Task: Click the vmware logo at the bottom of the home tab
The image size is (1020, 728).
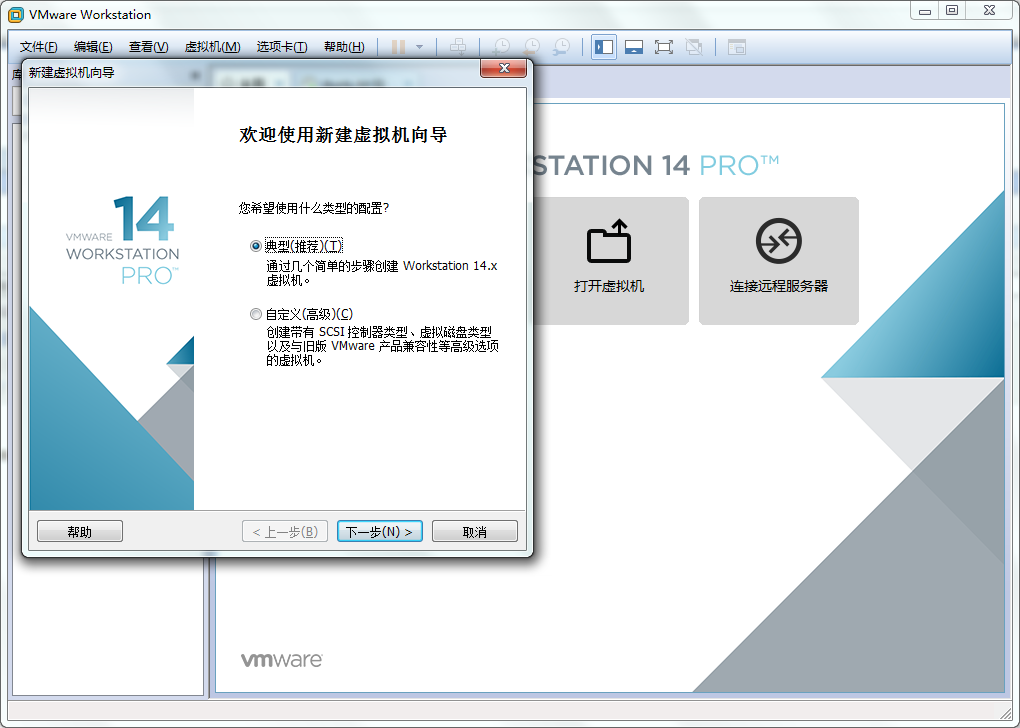Action: (282, 660)
